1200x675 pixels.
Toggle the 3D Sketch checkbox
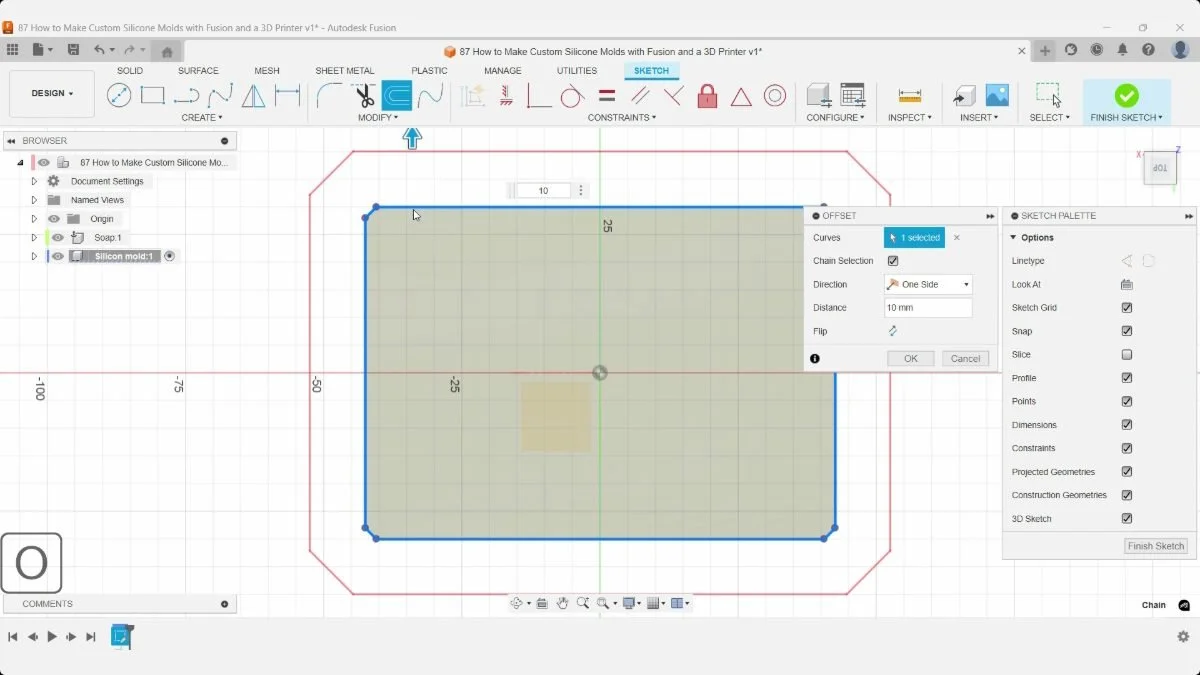1127,519
